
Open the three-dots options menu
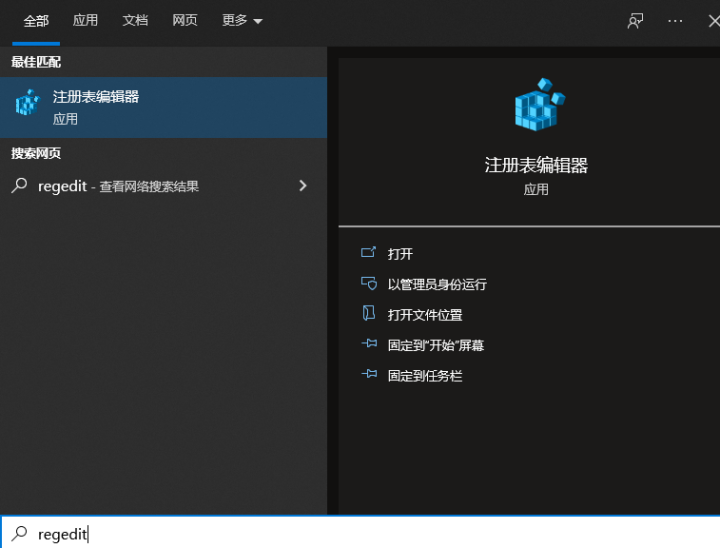pyautogui.click(x=675, y=21)
